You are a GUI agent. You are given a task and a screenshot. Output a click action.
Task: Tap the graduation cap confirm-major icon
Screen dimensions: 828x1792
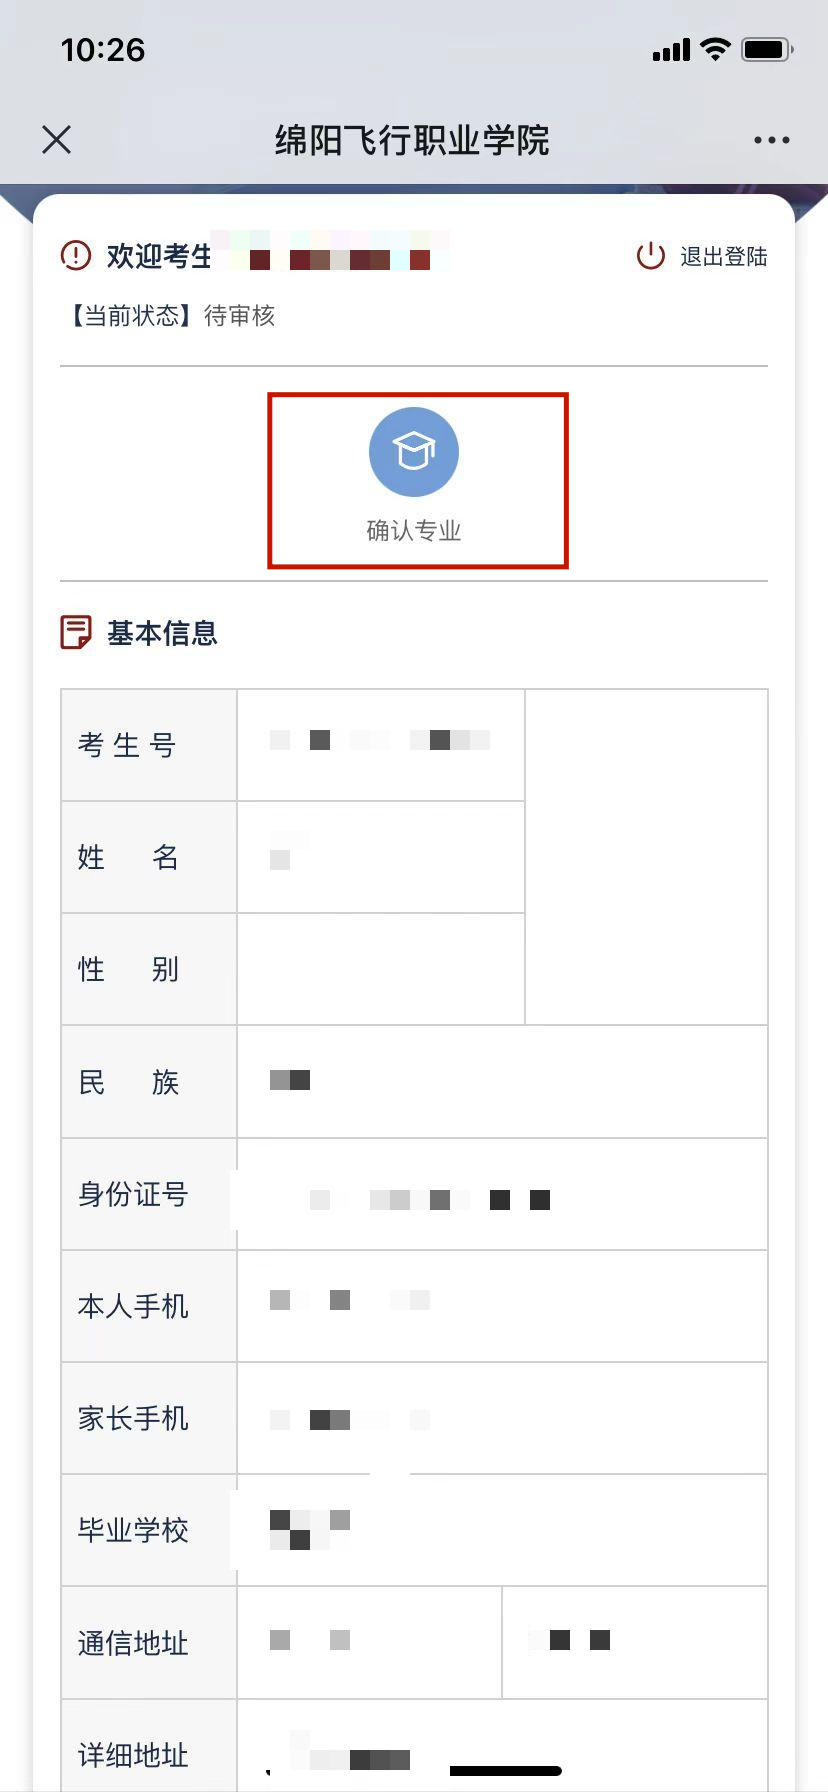click(x=414, y=452)
